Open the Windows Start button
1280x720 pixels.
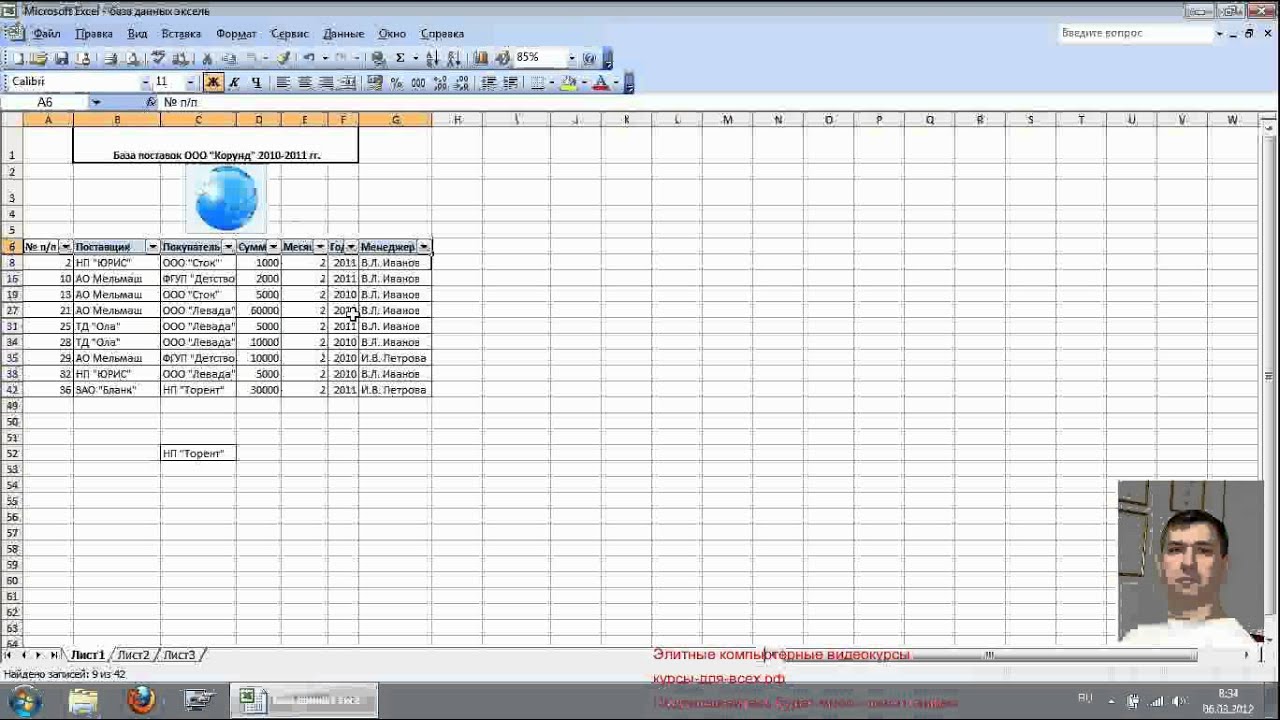pos(25,701)
